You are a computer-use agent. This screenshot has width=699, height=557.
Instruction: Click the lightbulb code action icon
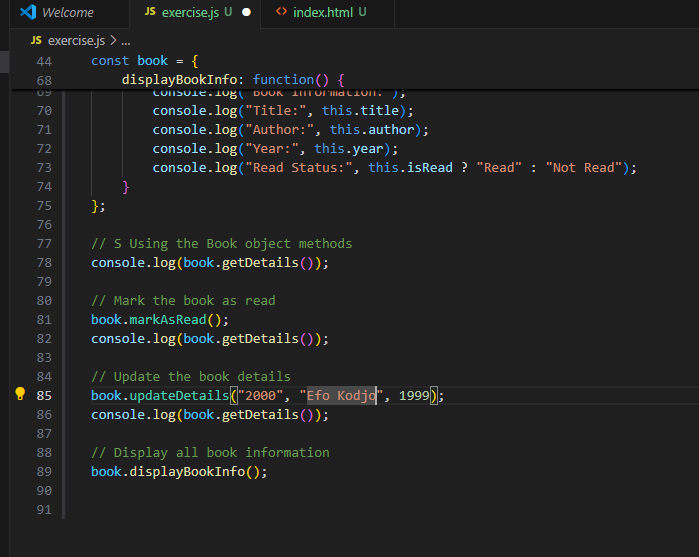[x=20, y=394]
